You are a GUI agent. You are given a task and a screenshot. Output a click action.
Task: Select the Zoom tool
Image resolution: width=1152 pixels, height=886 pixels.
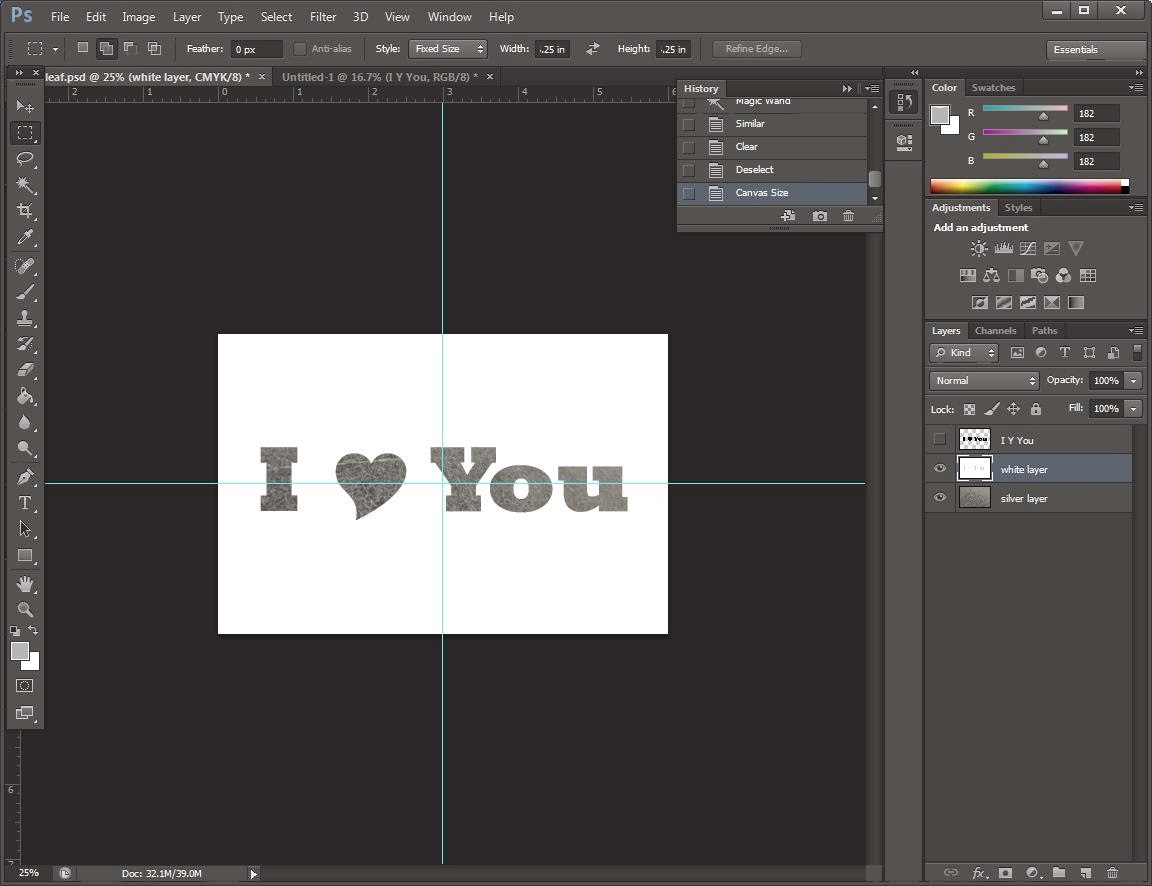(x=25, y=610)
